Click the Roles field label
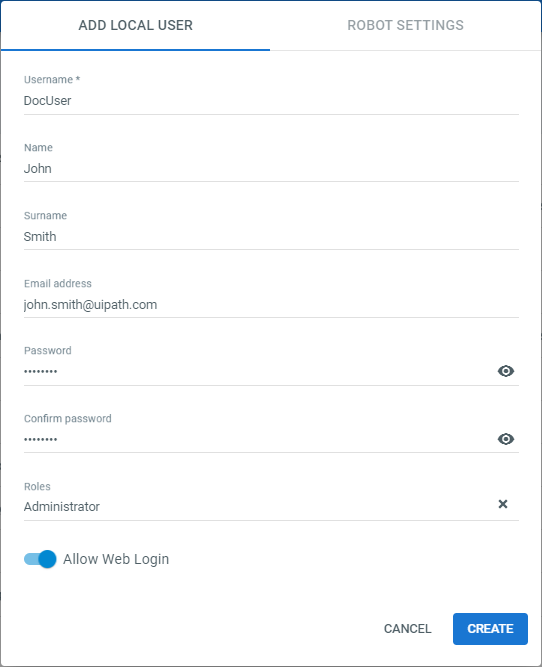This screenshot has width=542, height=667. (x=37, y=486)
